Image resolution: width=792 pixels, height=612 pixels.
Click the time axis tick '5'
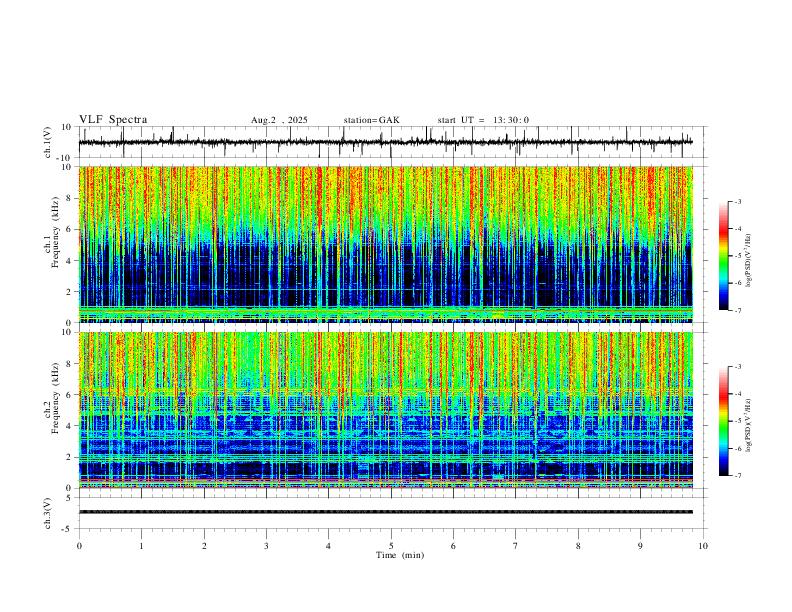391,546
